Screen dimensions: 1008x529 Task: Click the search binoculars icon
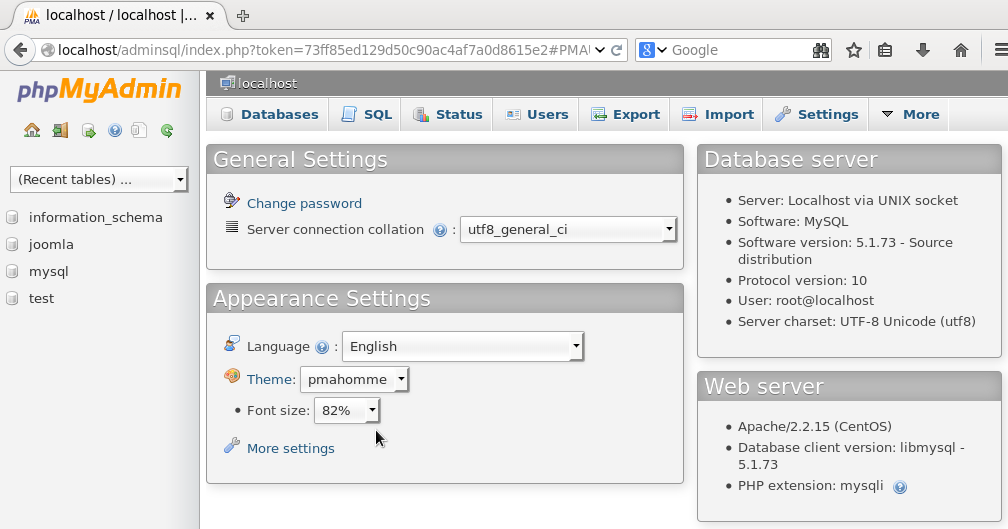(x=821, y=50)
